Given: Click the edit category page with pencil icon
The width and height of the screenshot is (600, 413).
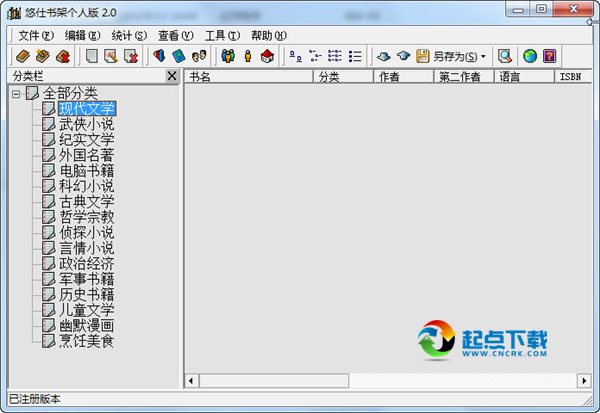Looking at the screenshot, I should click(x=111, y=57).
